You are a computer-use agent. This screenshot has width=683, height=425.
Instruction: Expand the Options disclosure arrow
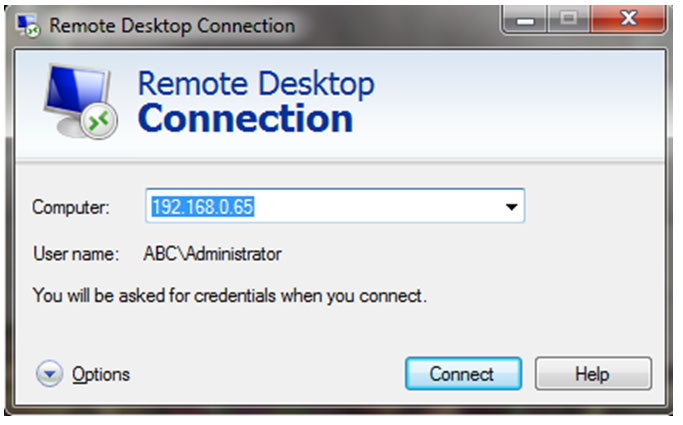[x=49, y=374]
